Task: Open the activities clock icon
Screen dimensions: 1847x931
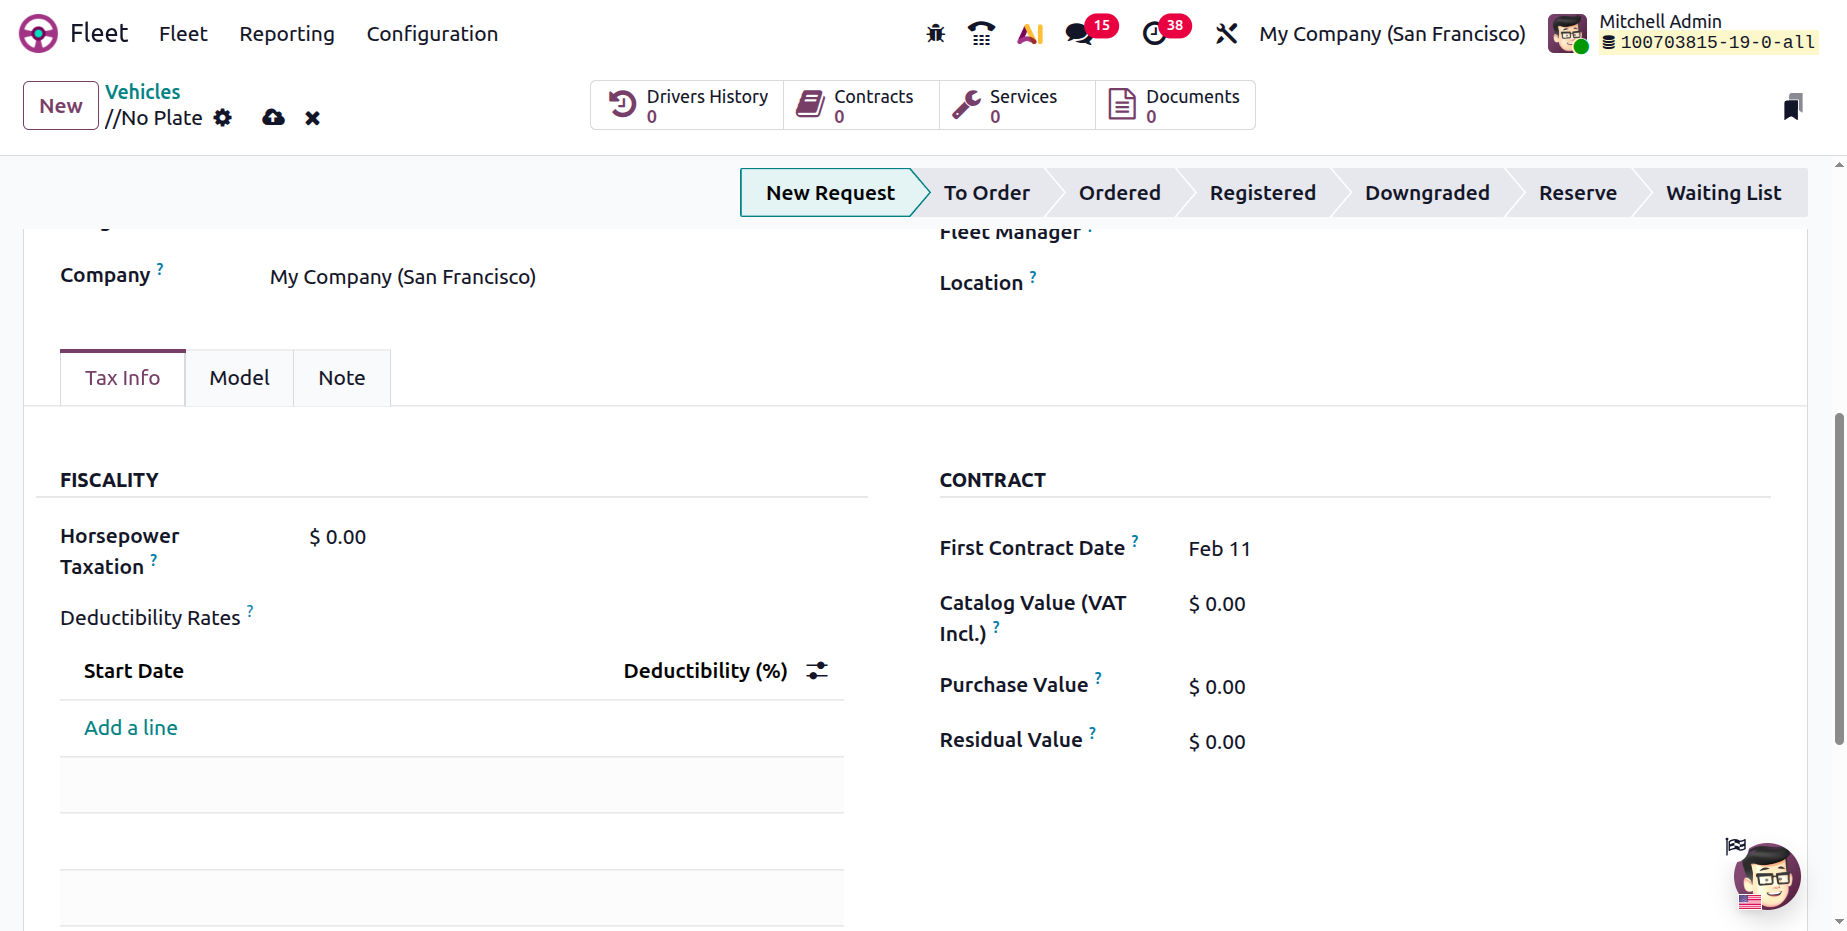Action: click(x=1155, y=34)
